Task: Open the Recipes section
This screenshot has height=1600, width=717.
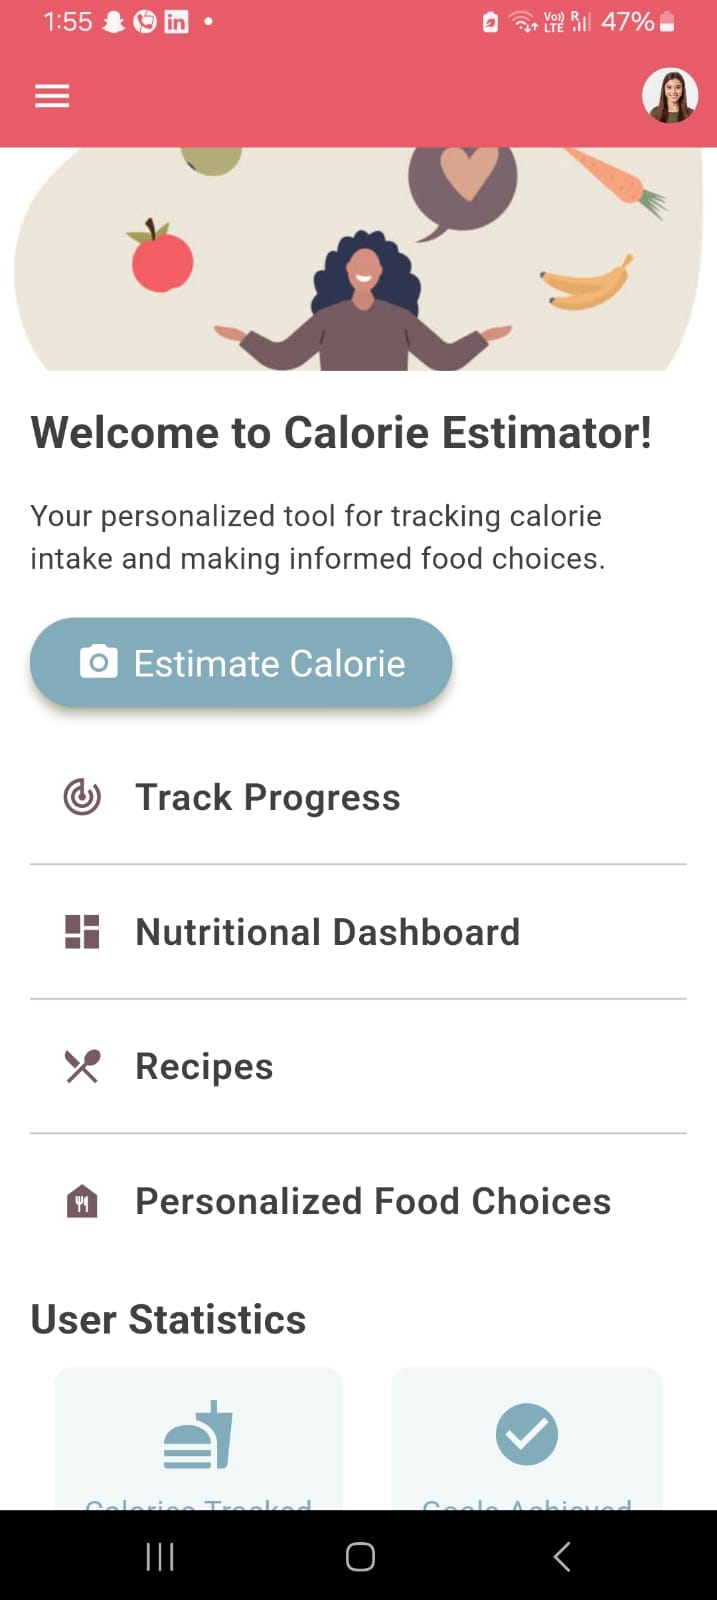Action: coord(203,1065)
